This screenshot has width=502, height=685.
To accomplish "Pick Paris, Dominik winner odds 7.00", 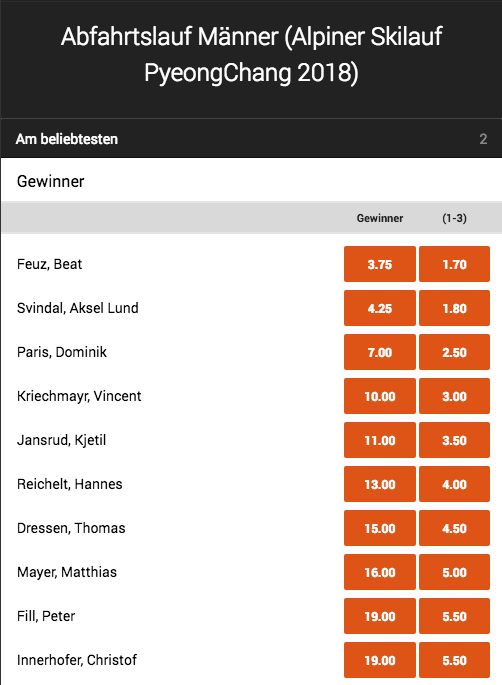I will click(x=380, y=352).
